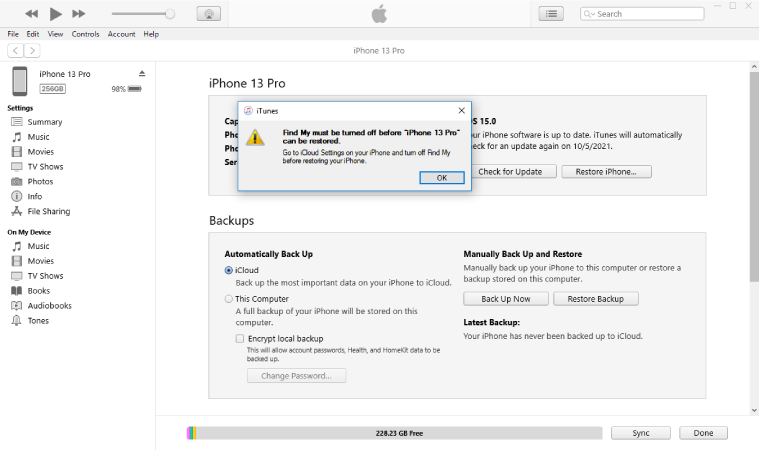Click the Play button
The height and width of the screenshot is (450, 759).
56,14
